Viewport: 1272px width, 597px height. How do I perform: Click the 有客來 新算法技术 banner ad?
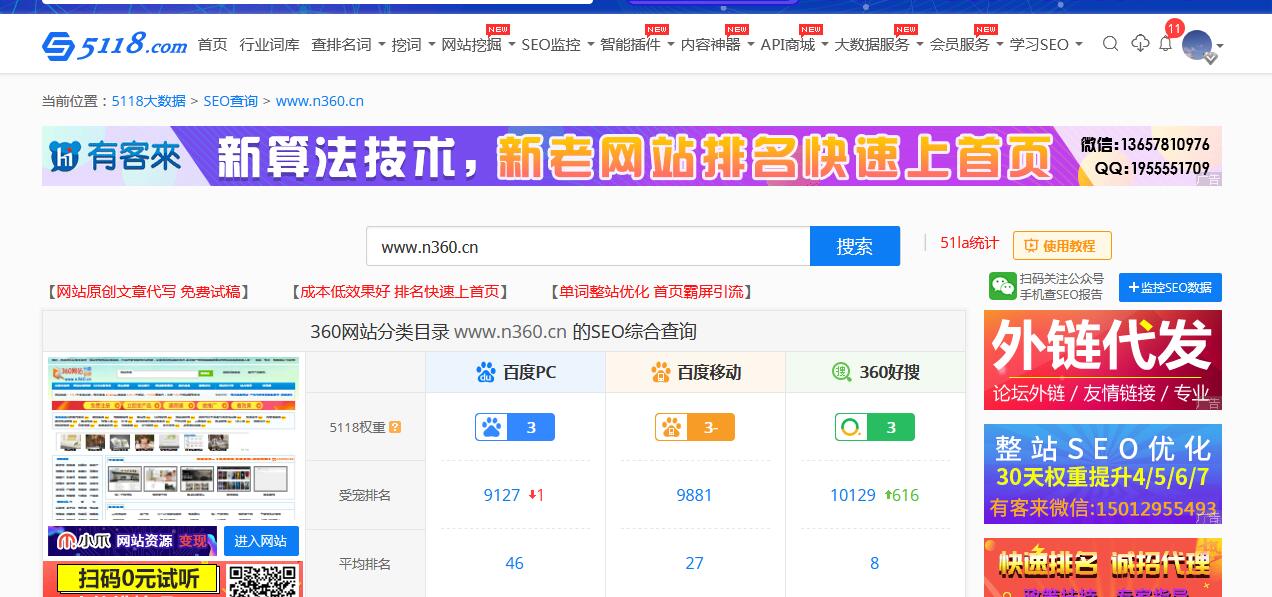coord(632,156)
